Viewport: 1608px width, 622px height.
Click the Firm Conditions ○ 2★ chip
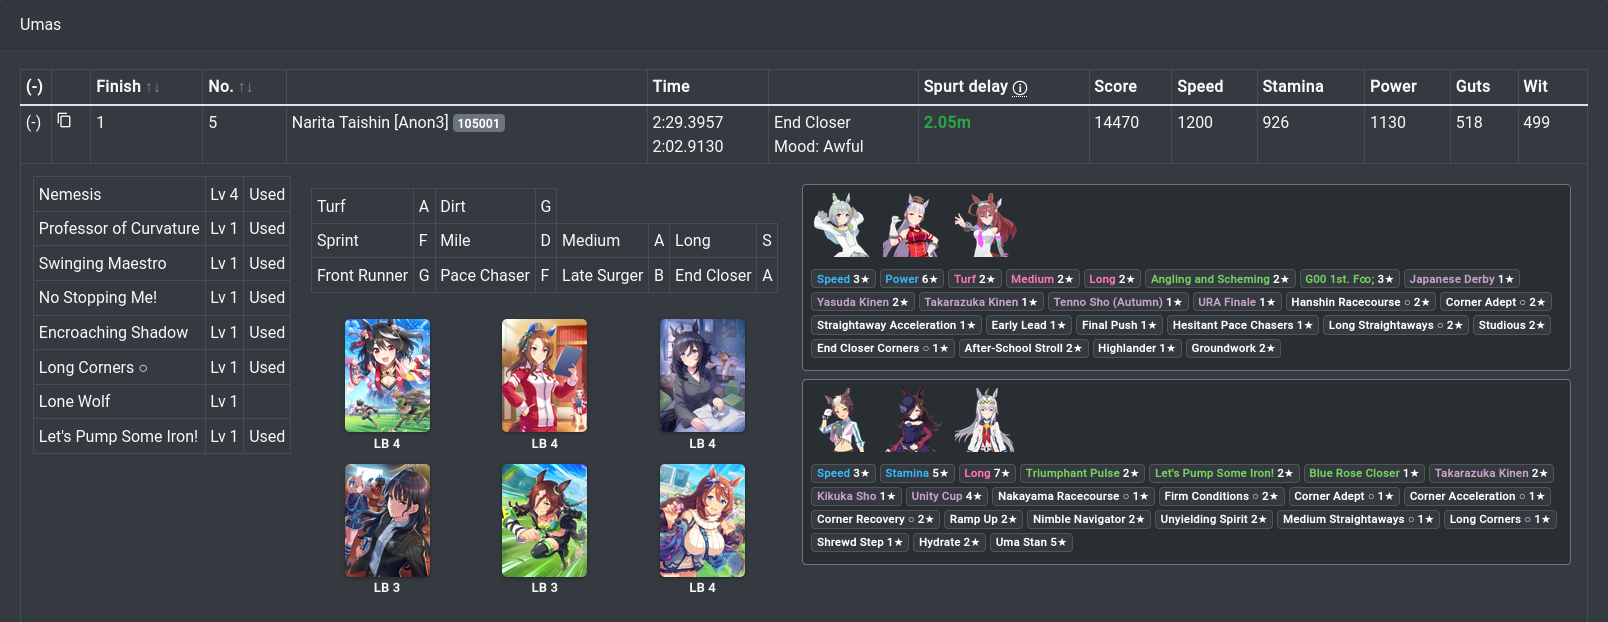tap(1221, 496)
